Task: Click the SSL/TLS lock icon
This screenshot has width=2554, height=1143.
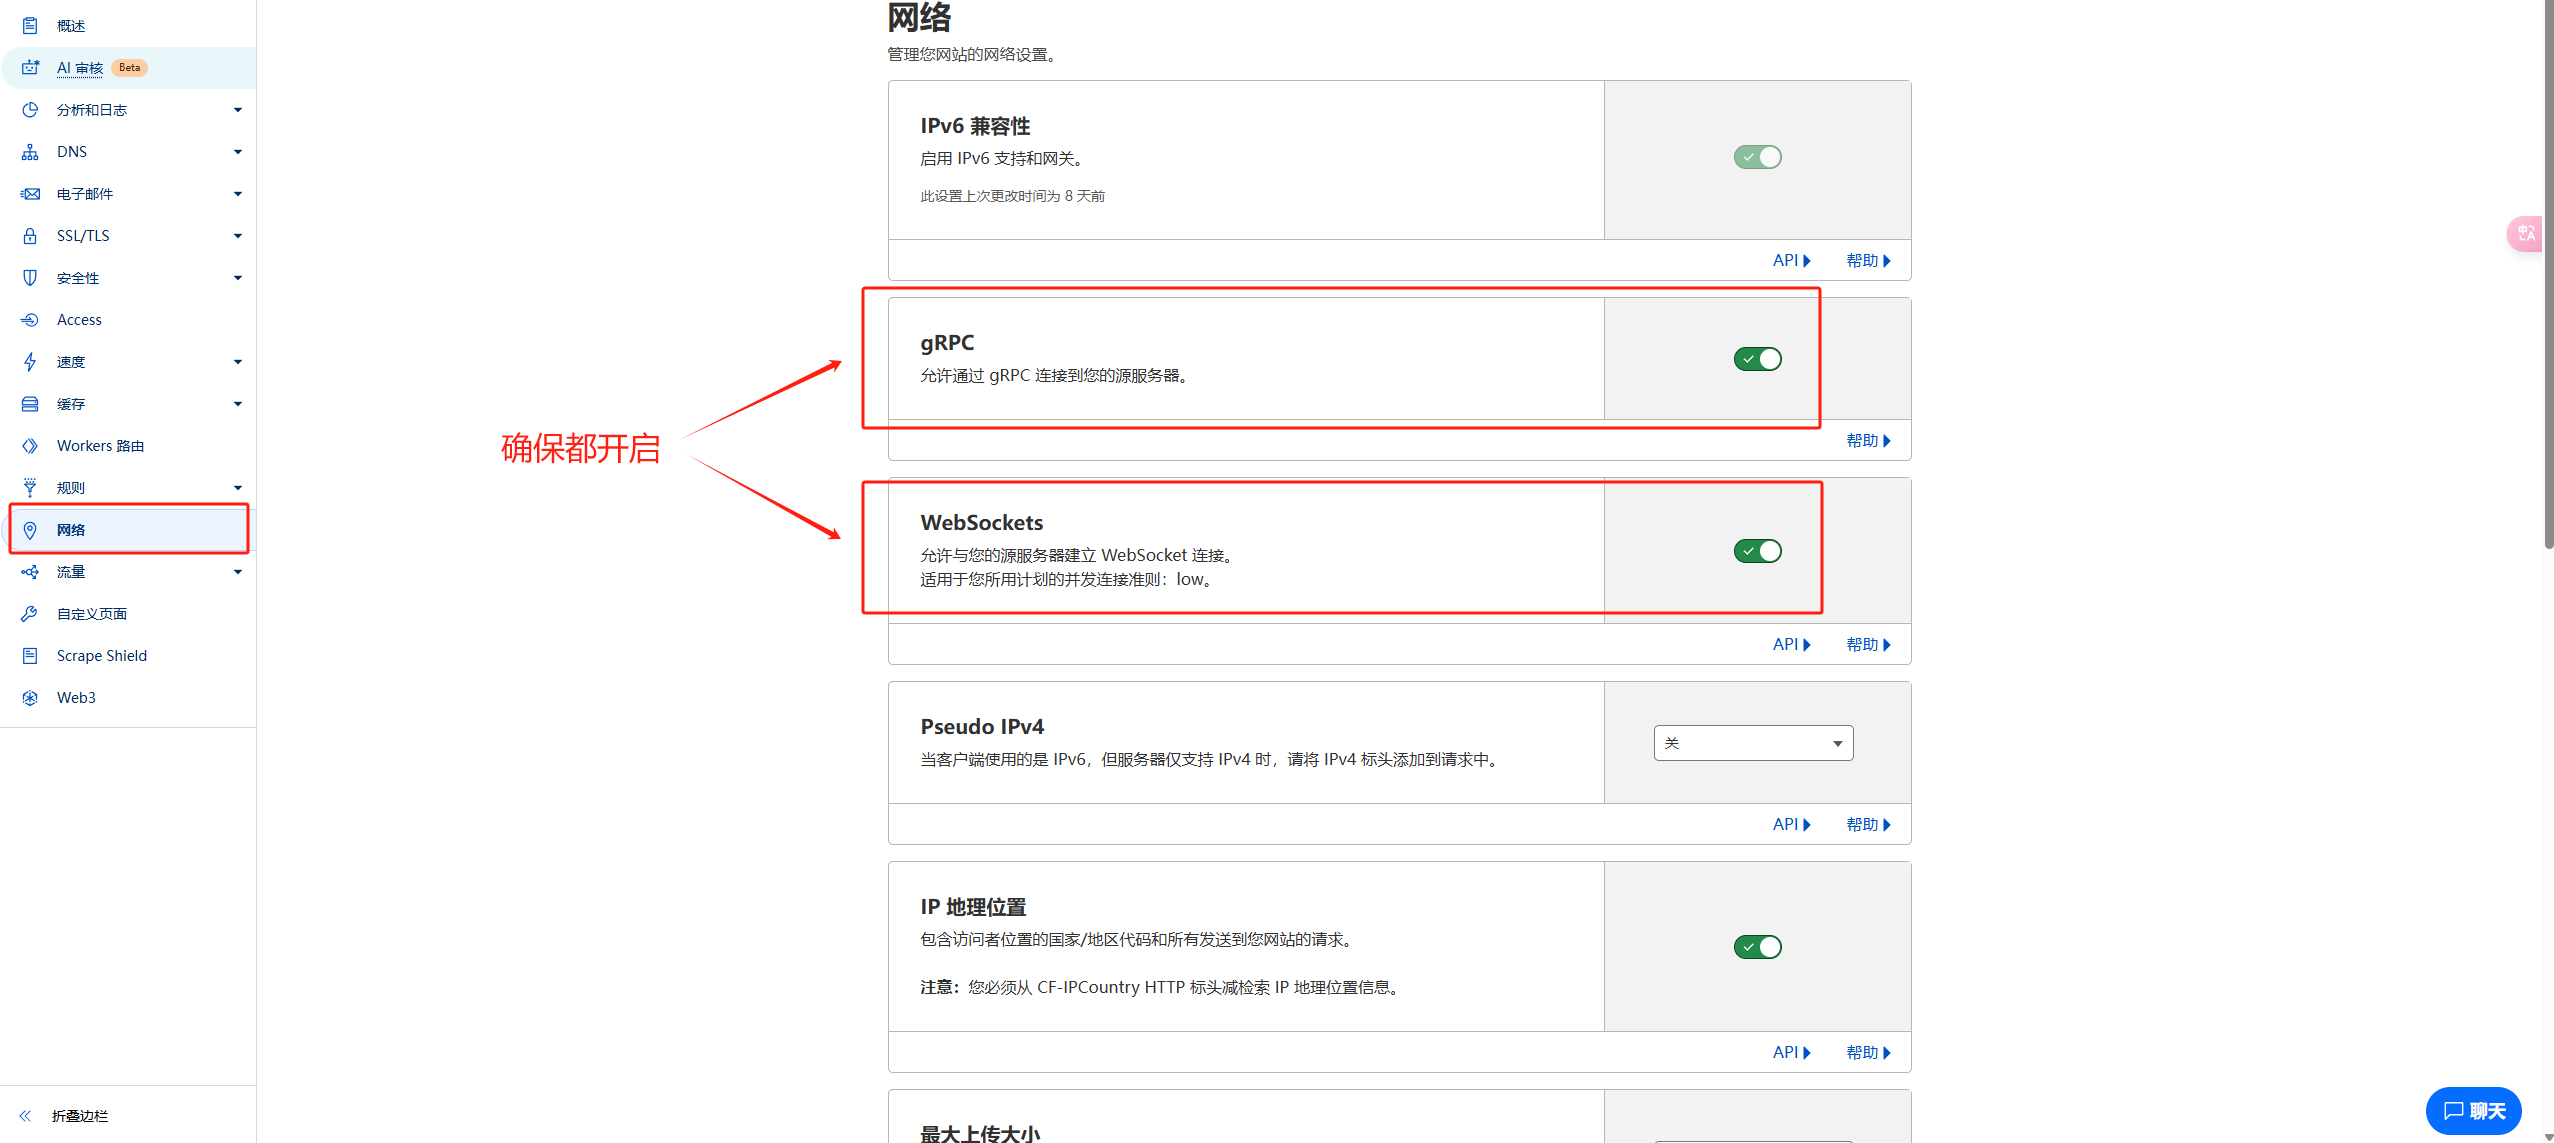Action: 30,236
